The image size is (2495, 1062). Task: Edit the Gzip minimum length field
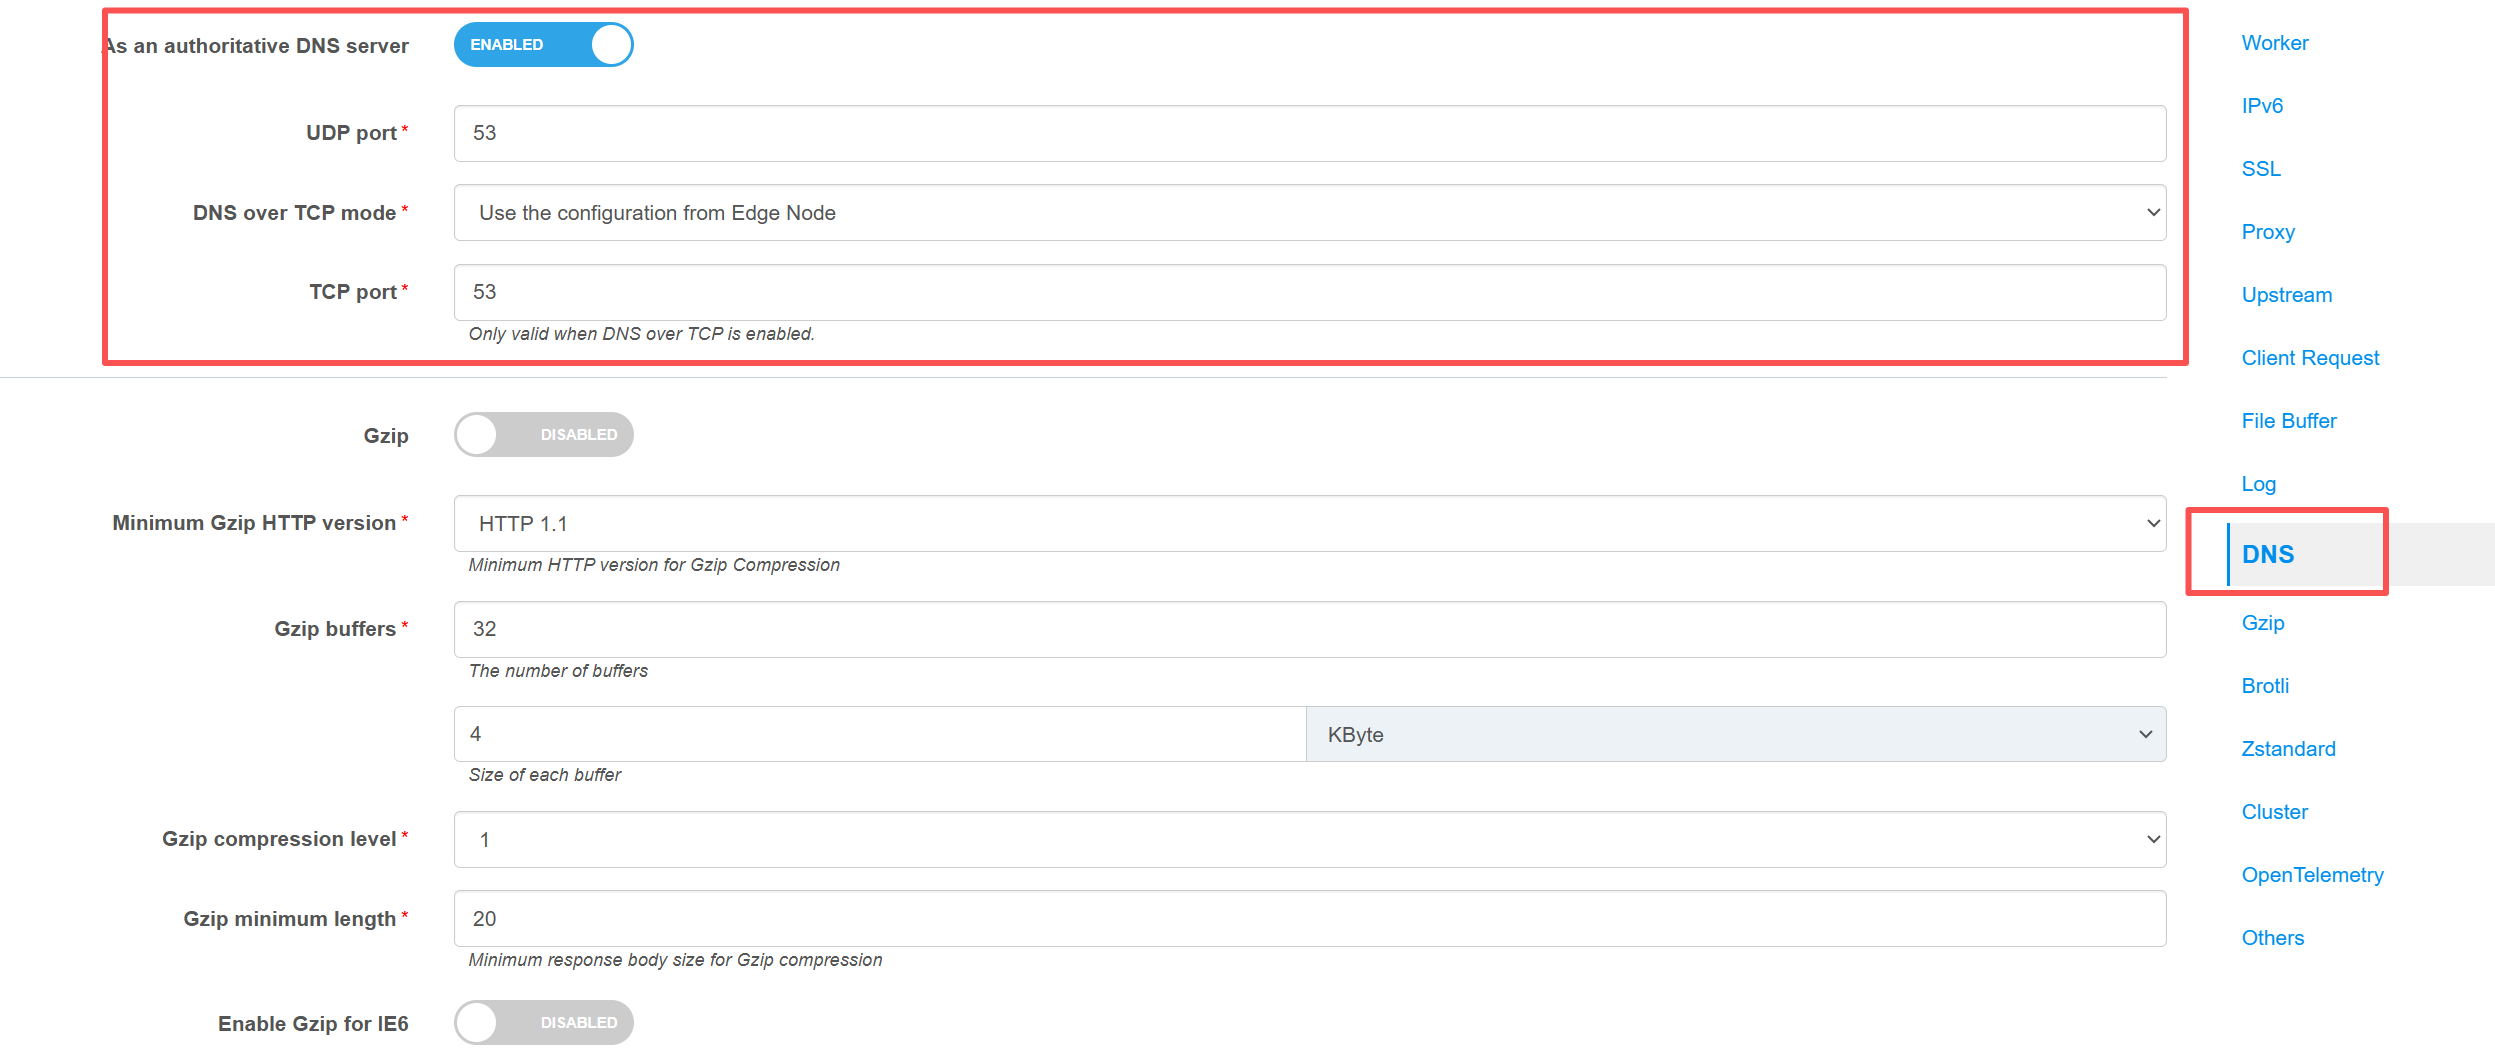click(1309, 919)
